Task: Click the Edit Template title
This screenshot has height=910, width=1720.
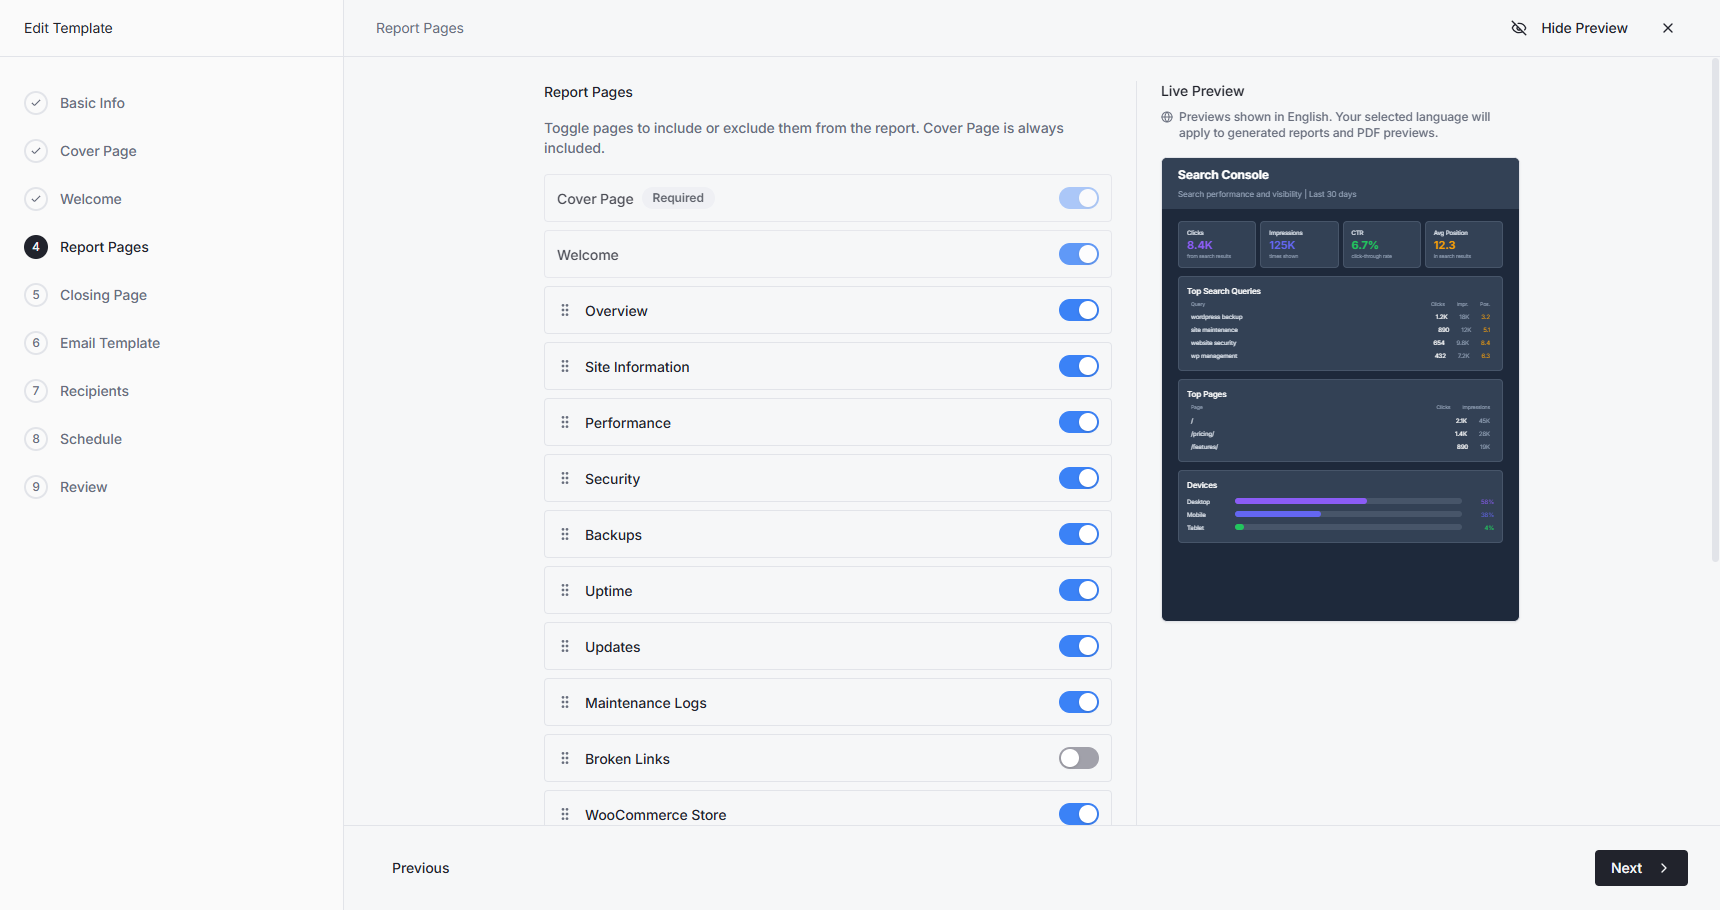Action: click(68, 28)
